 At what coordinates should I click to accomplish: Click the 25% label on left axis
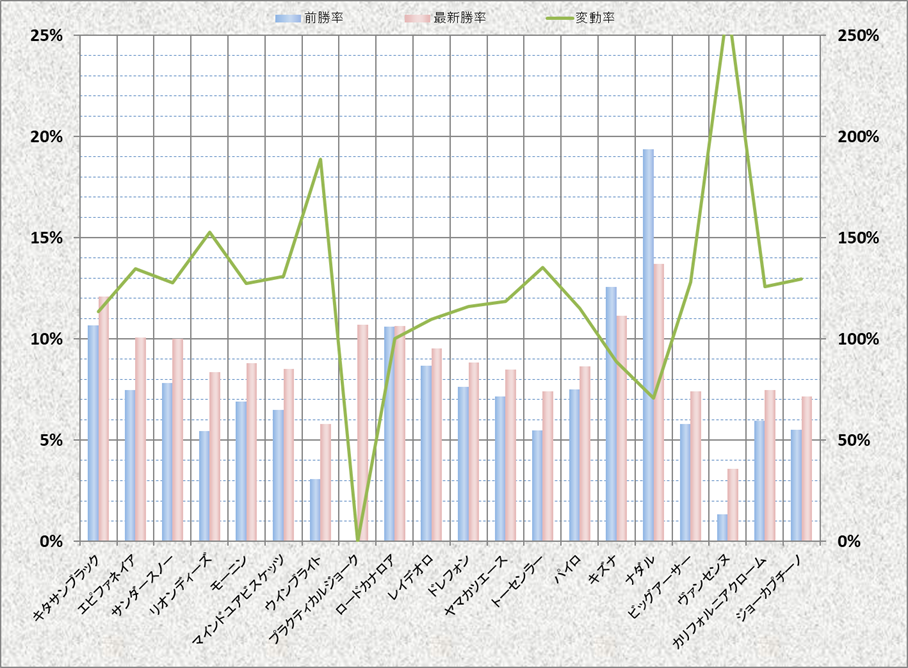tap(47, 35)
